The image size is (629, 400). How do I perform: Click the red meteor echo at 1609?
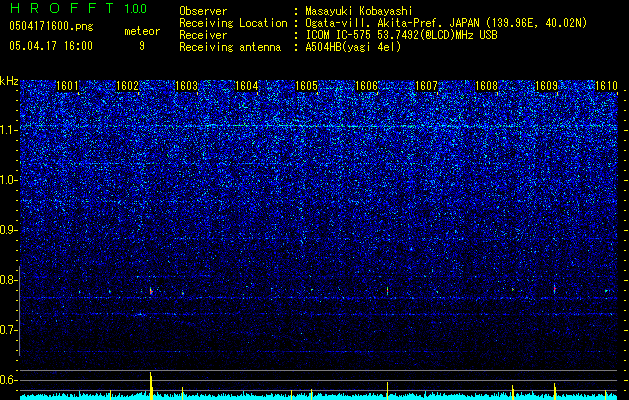(554, 288)
